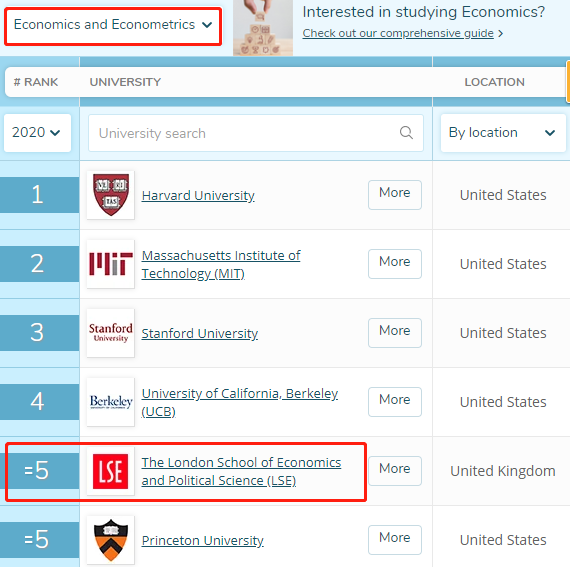Click the red LSE logo
Screen dimensions: 570x567
[x=111, y=471]
